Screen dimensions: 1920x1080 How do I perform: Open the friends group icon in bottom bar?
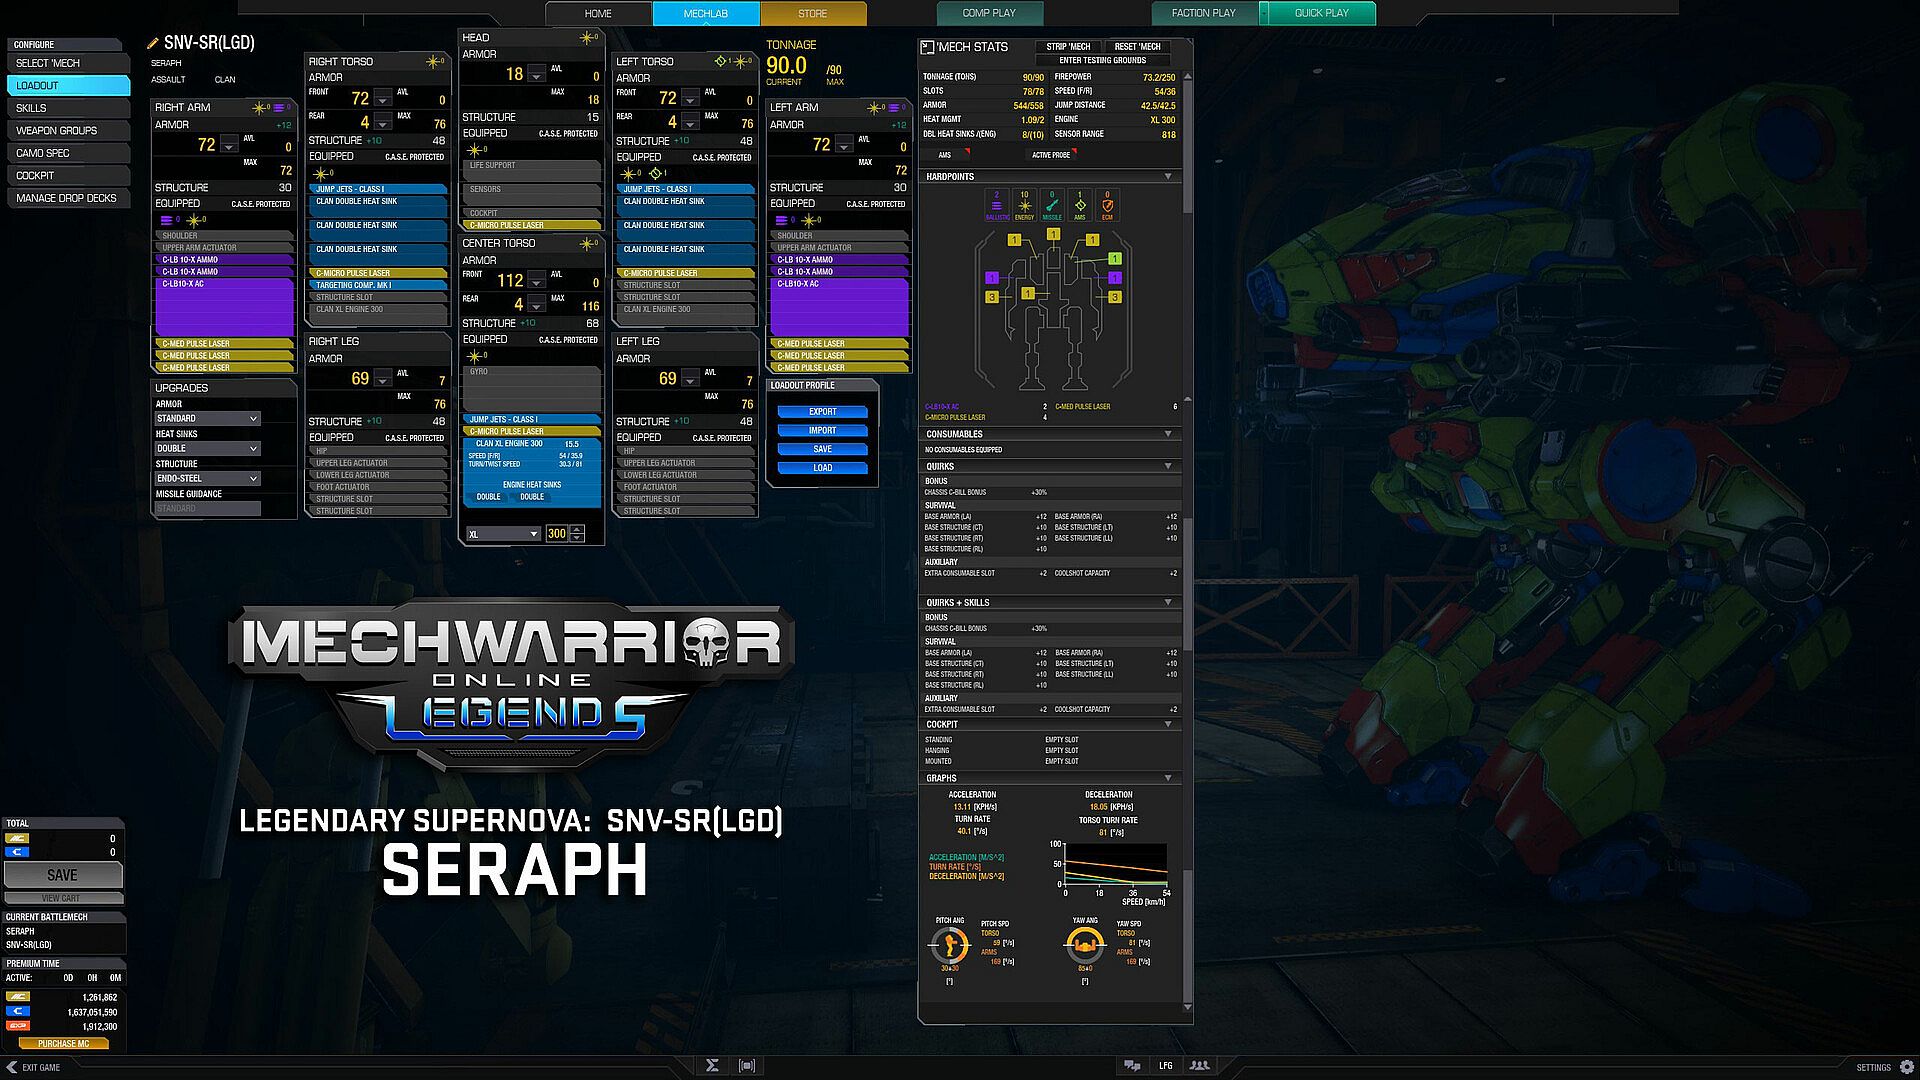point(1199,1066)
